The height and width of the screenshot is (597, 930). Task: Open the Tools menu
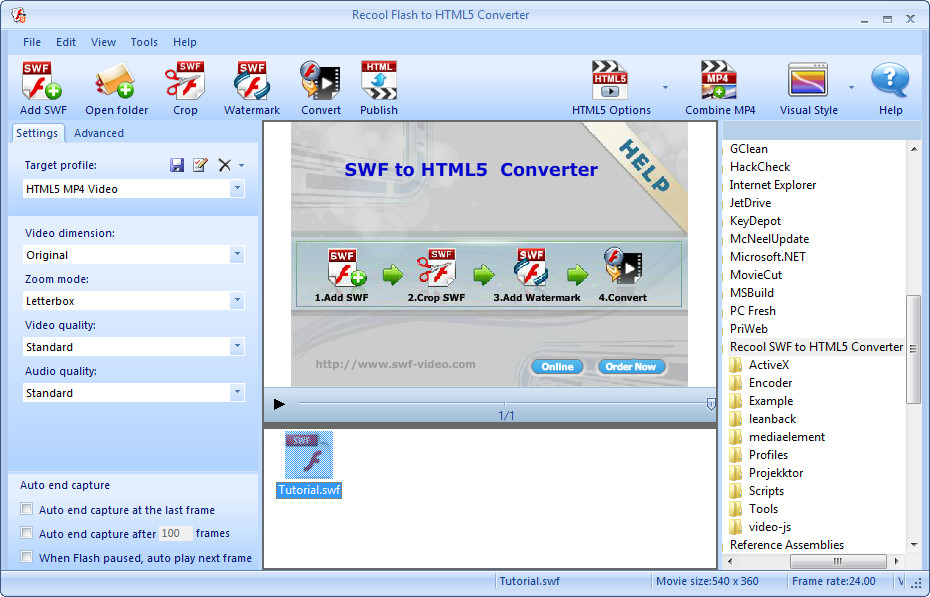pyautogui.click(x=144, y=42)
